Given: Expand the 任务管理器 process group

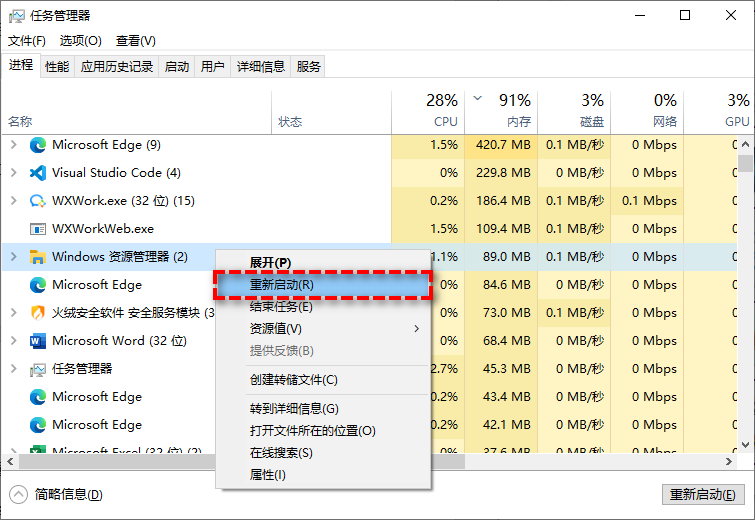Looking at the screenshot, I should [x=13, y=369].
